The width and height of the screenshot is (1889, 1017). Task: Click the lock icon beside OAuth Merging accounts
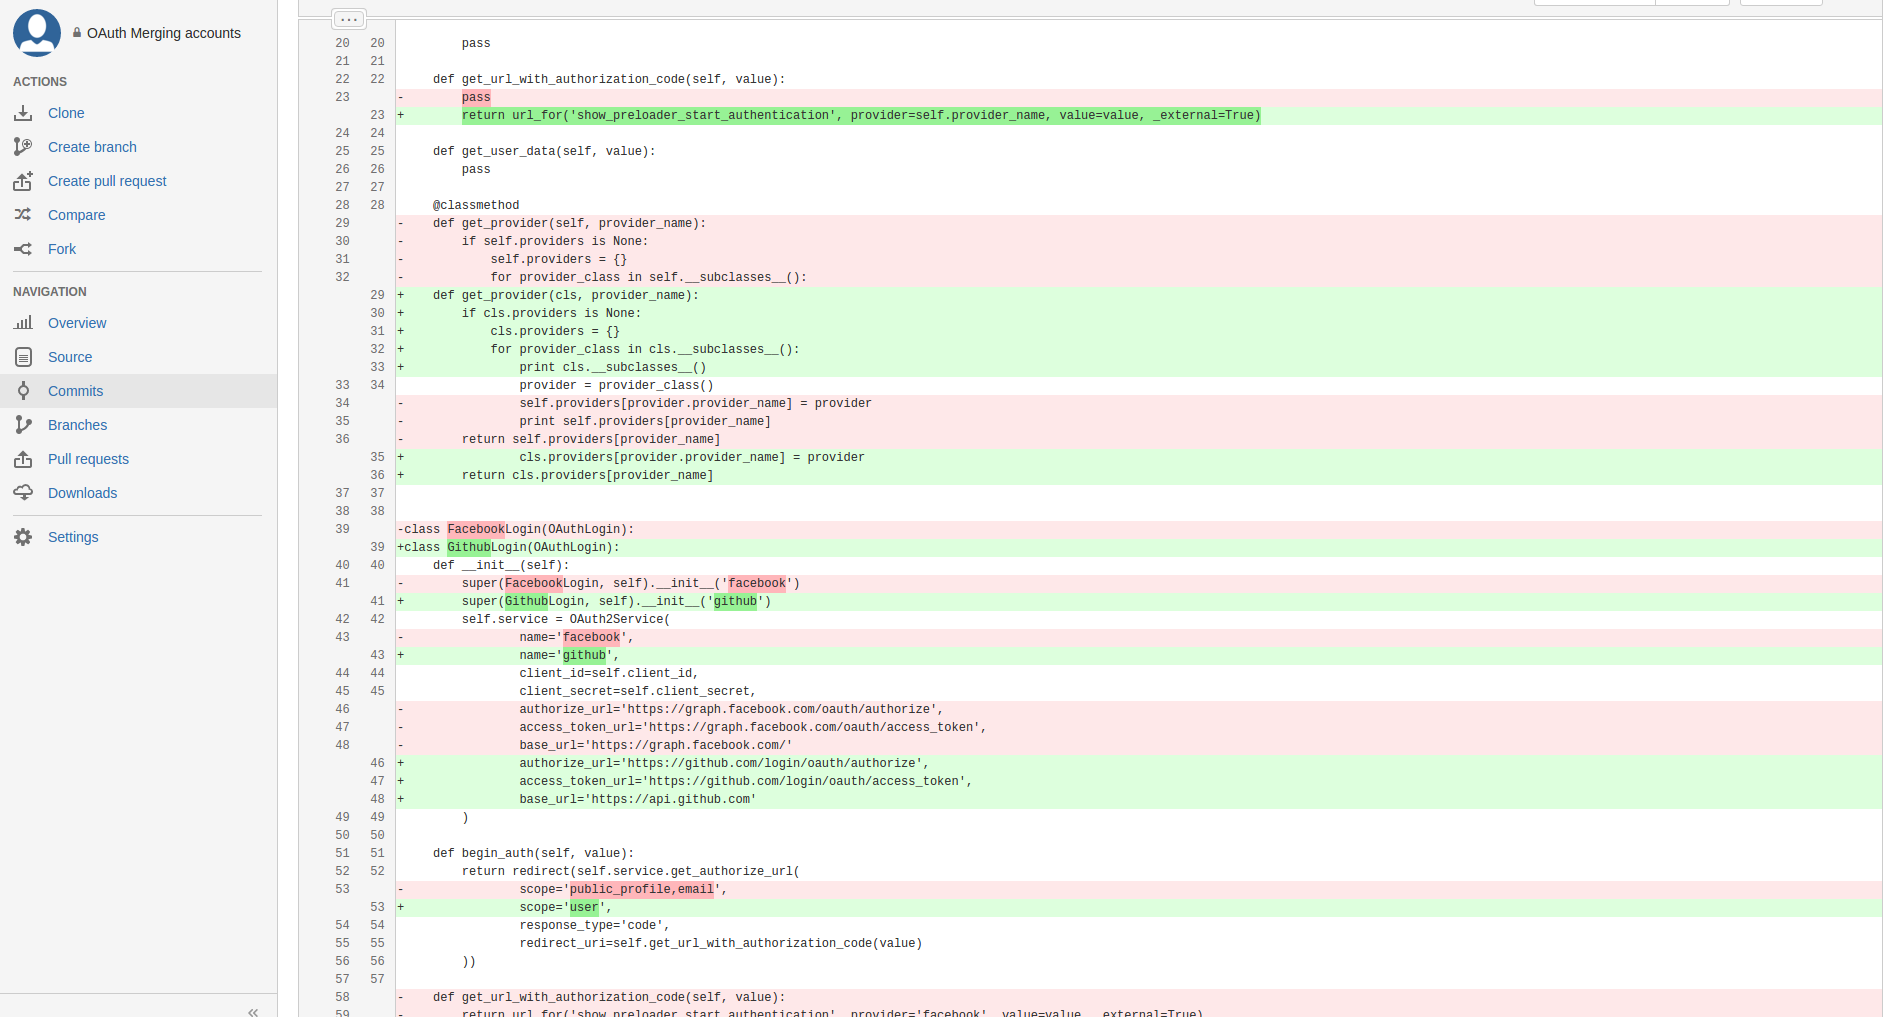click(x=77, y=33)
